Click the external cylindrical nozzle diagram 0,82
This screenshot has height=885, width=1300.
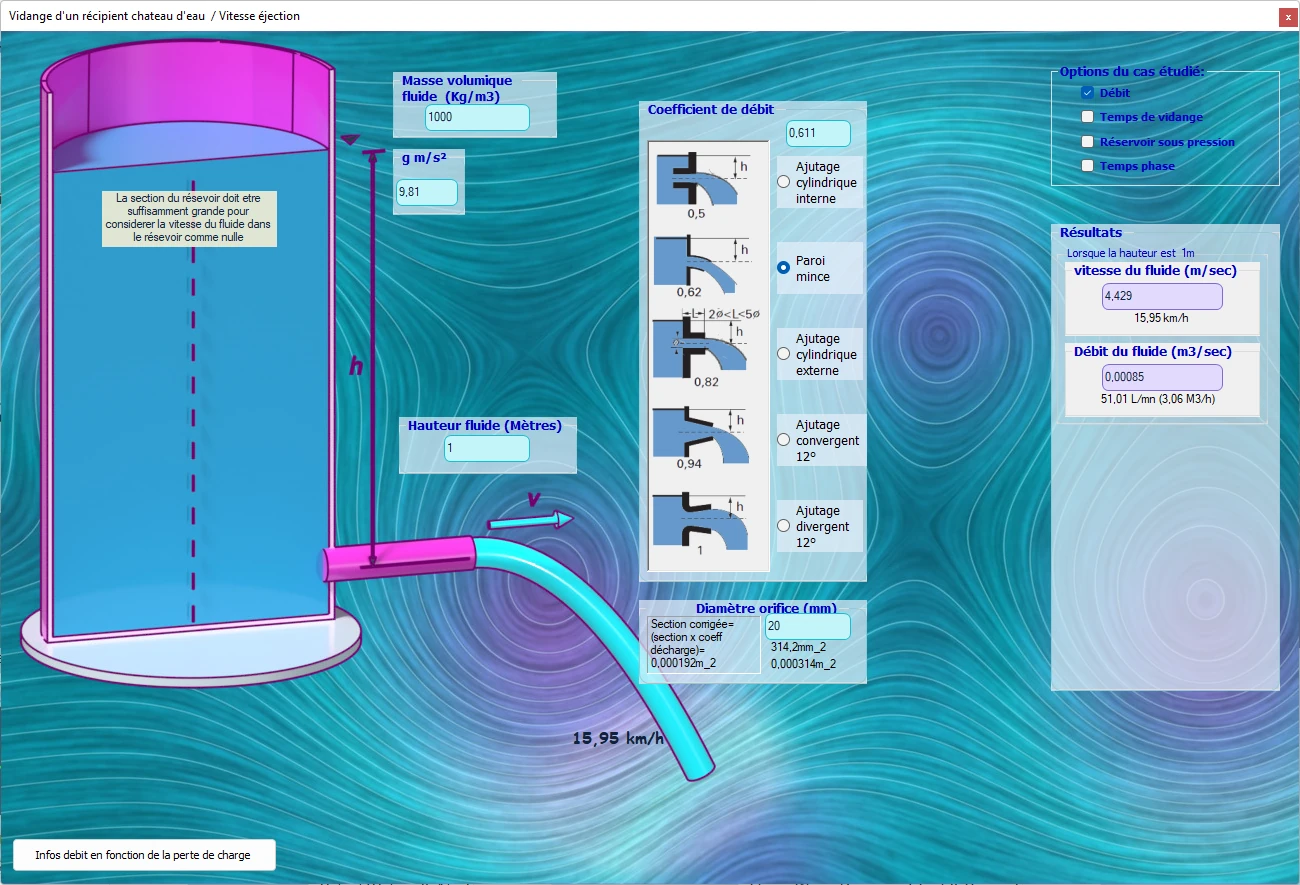tap(706, 347)
